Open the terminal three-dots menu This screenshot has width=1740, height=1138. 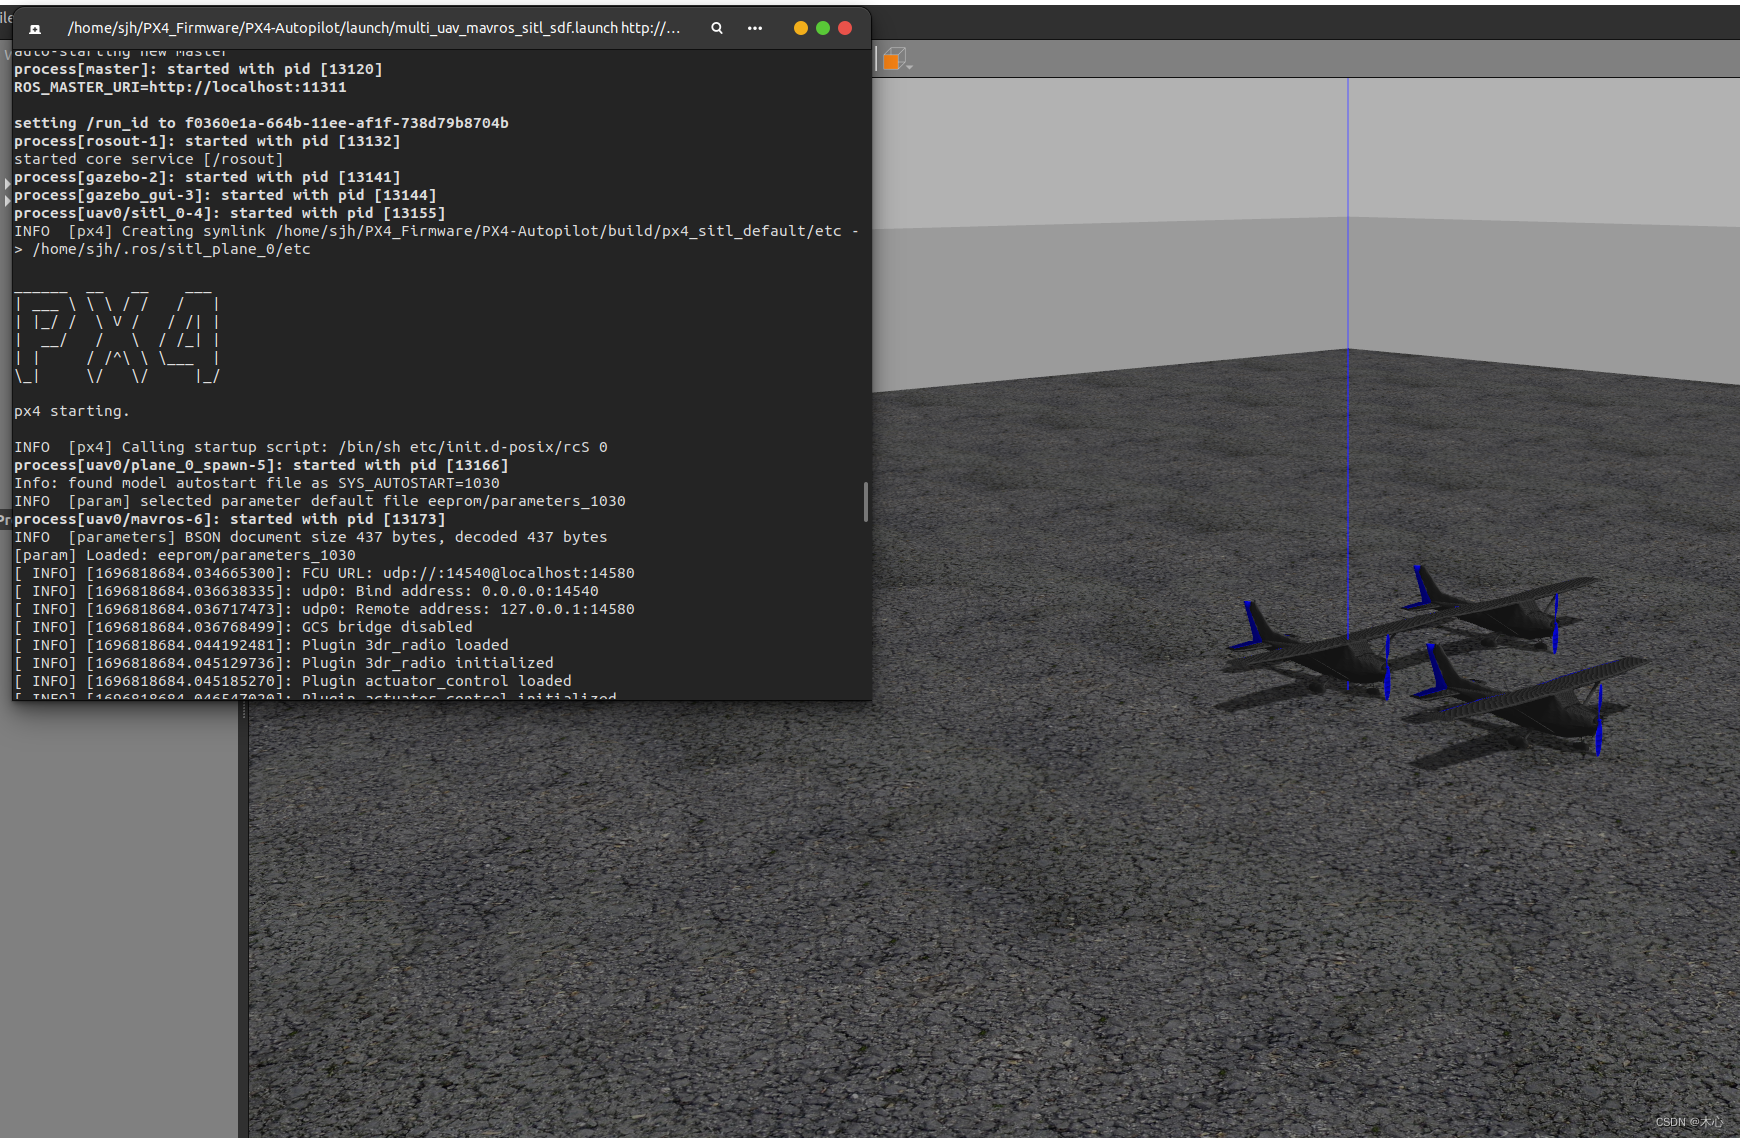755,28
